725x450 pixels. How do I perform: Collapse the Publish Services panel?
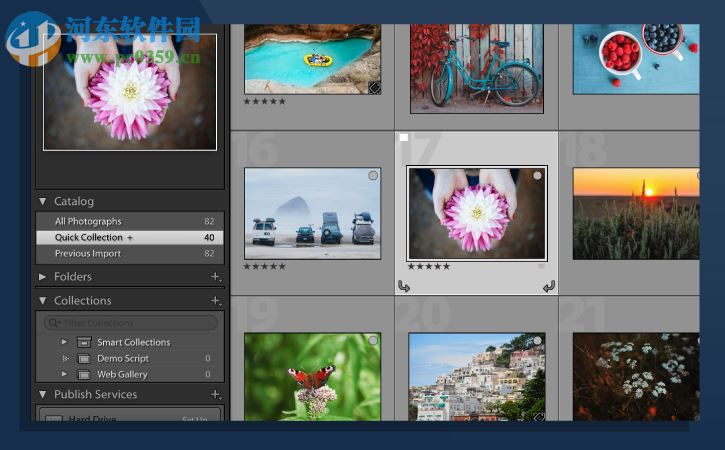[43, 395]
